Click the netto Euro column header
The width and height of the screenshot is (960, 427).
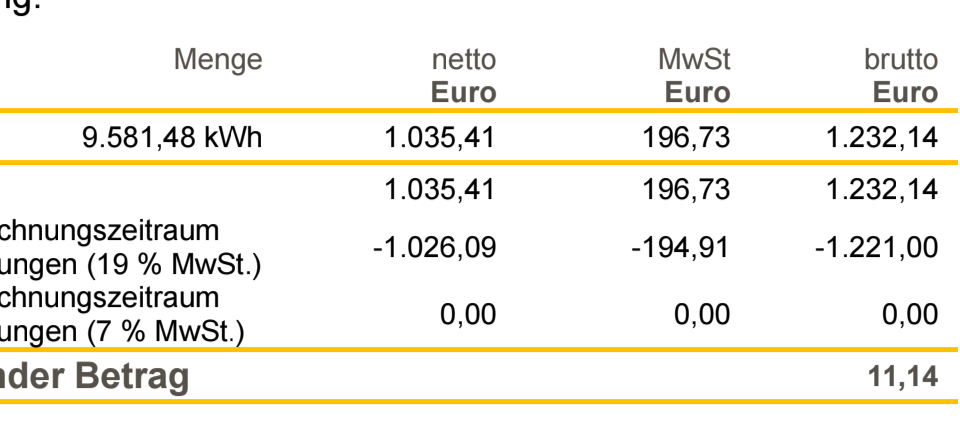(463, 77)
